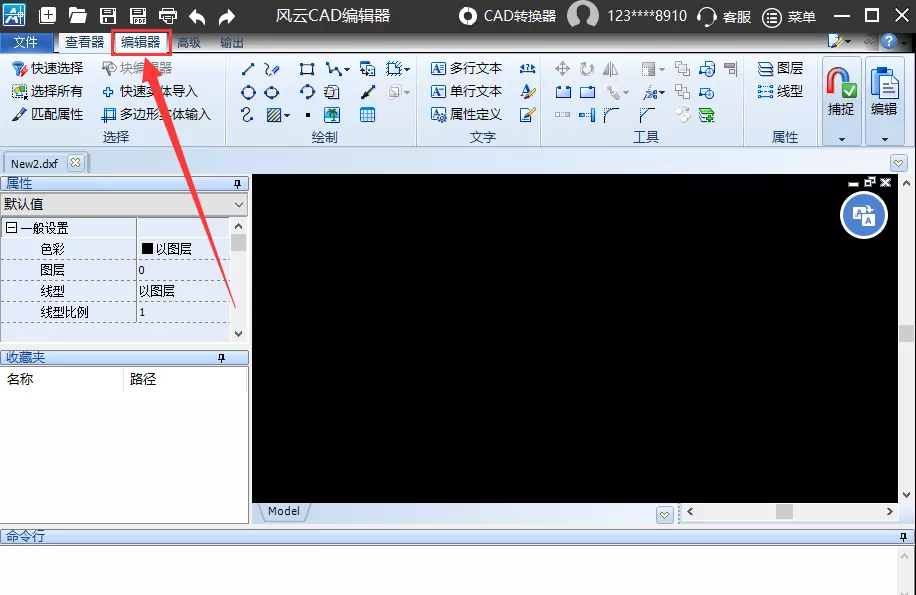Save as PDF from title bar

coord(138,16)
